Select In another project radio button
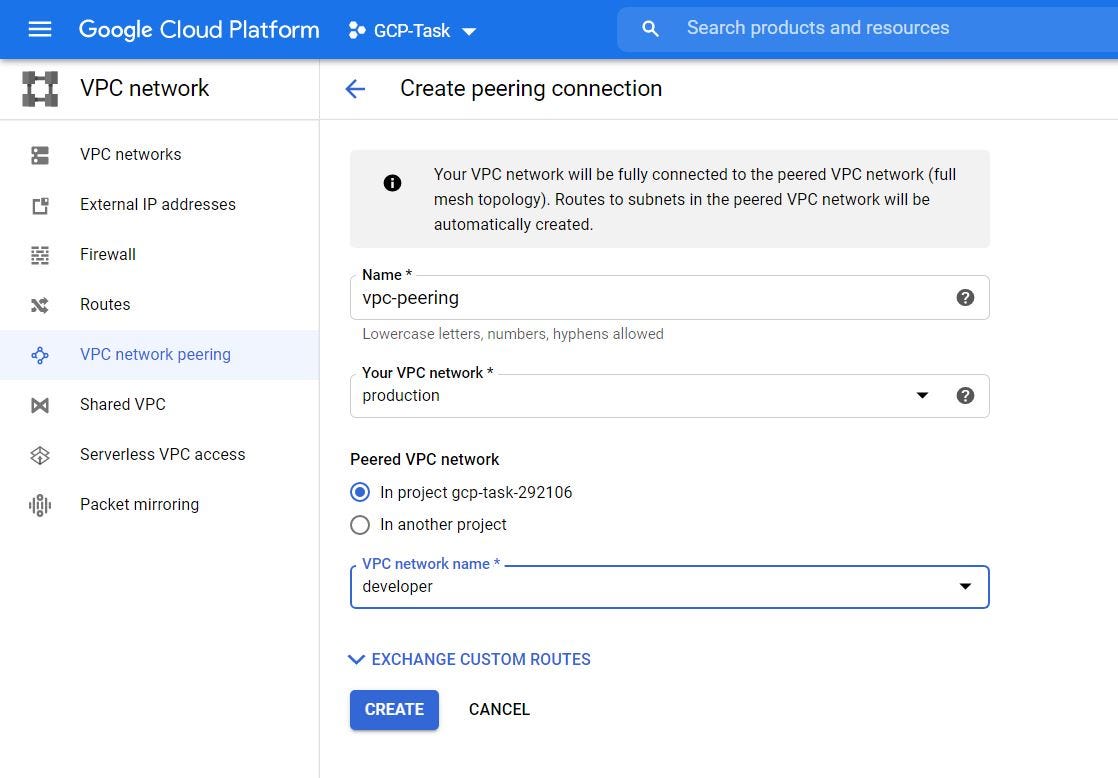 pos(360,525)
